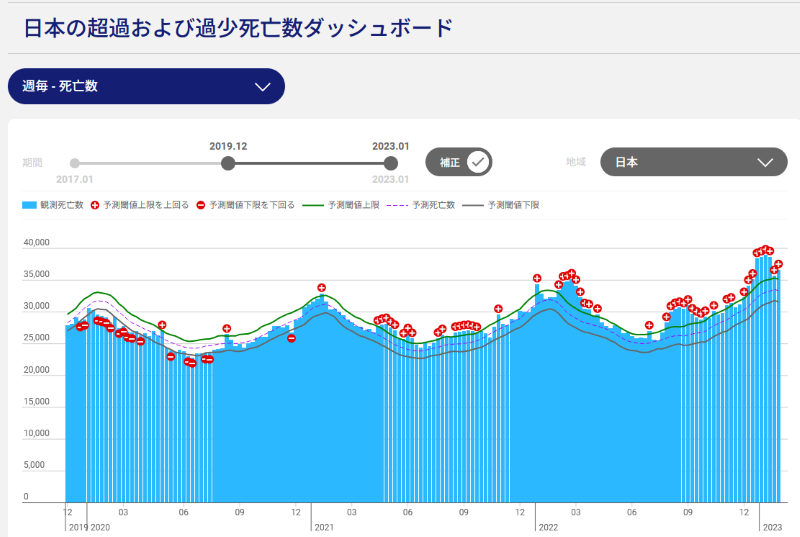Open the 週毎 - 死亡数 dropdown
This screenshot has height=537, width=800.
146,86
